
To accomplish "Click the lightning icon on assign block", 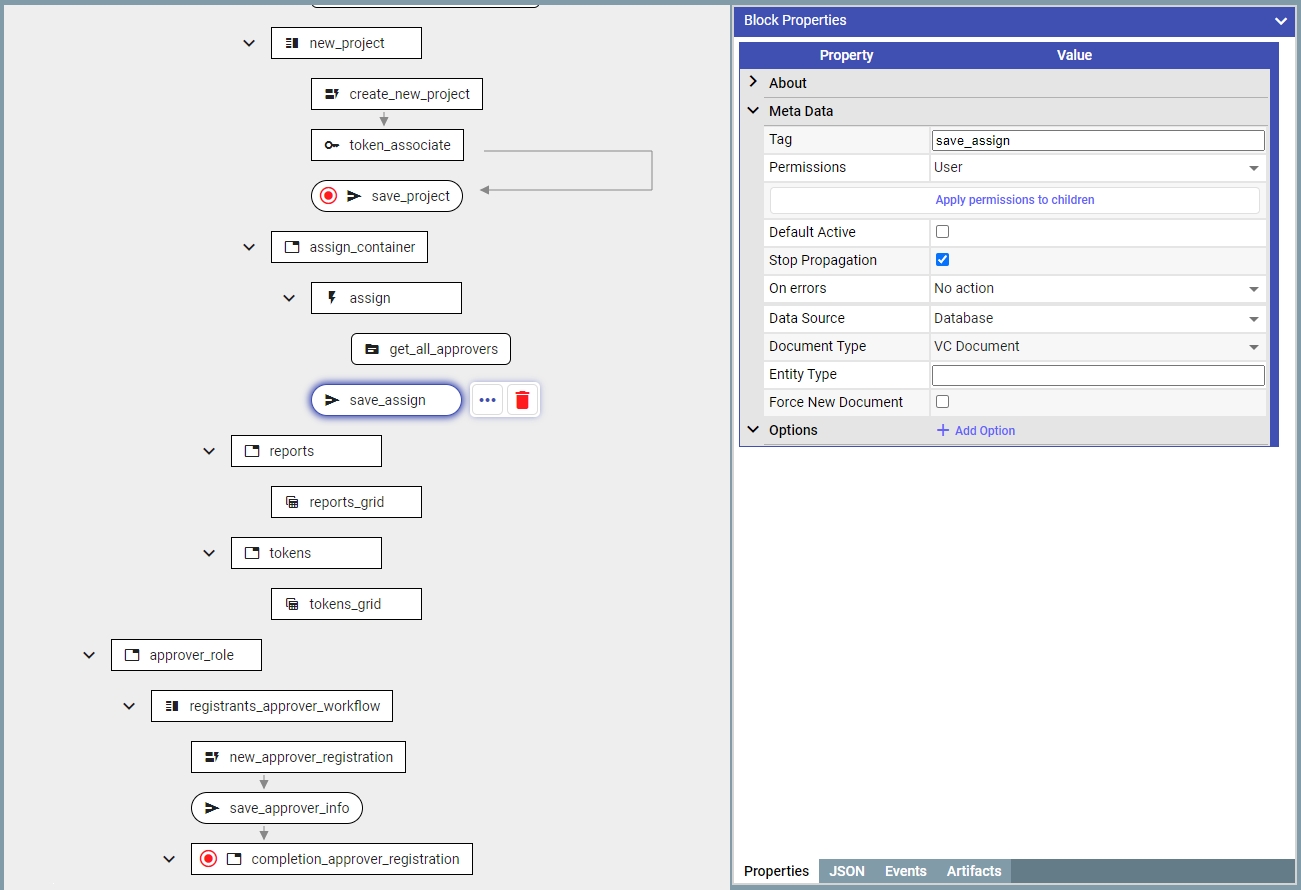I will click(332, 298).
